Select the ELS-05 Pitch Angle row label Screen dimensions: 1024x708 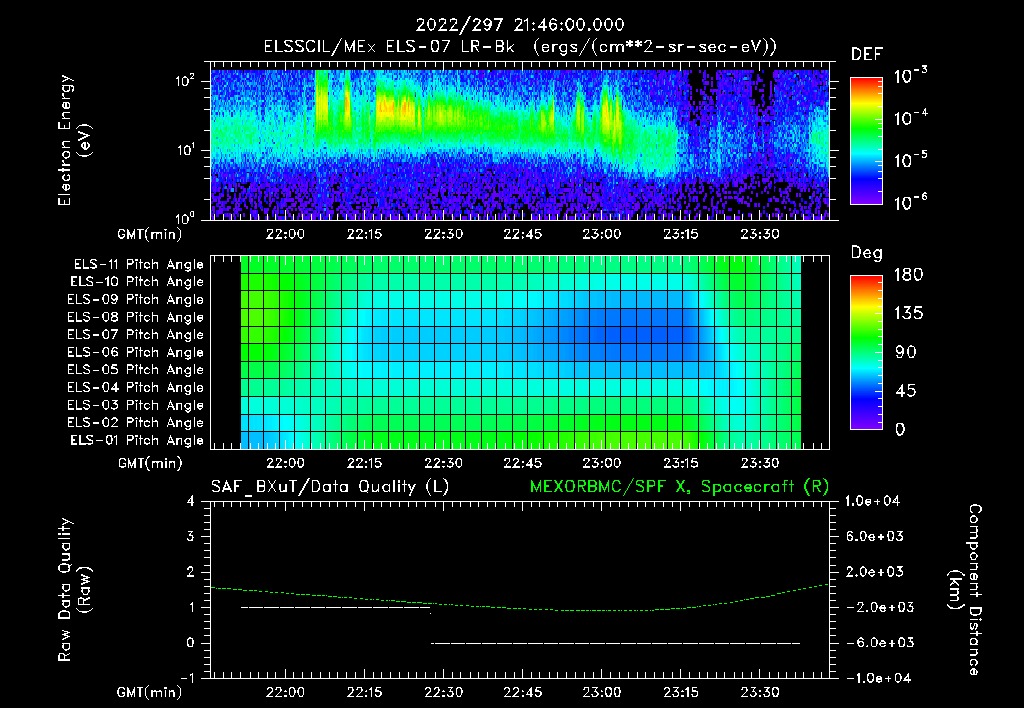click(x=136, y=370)
